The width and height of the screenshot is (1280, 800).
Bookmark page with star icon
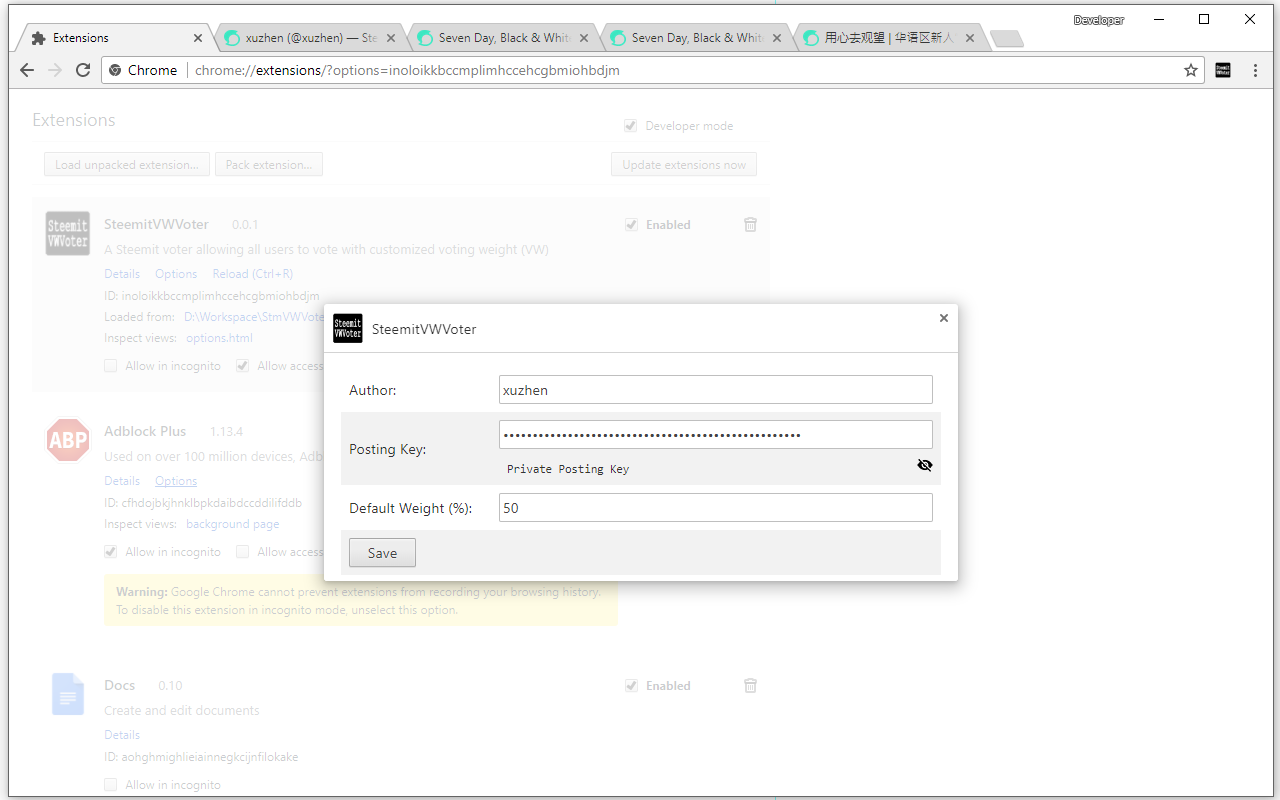(1191, 70)
